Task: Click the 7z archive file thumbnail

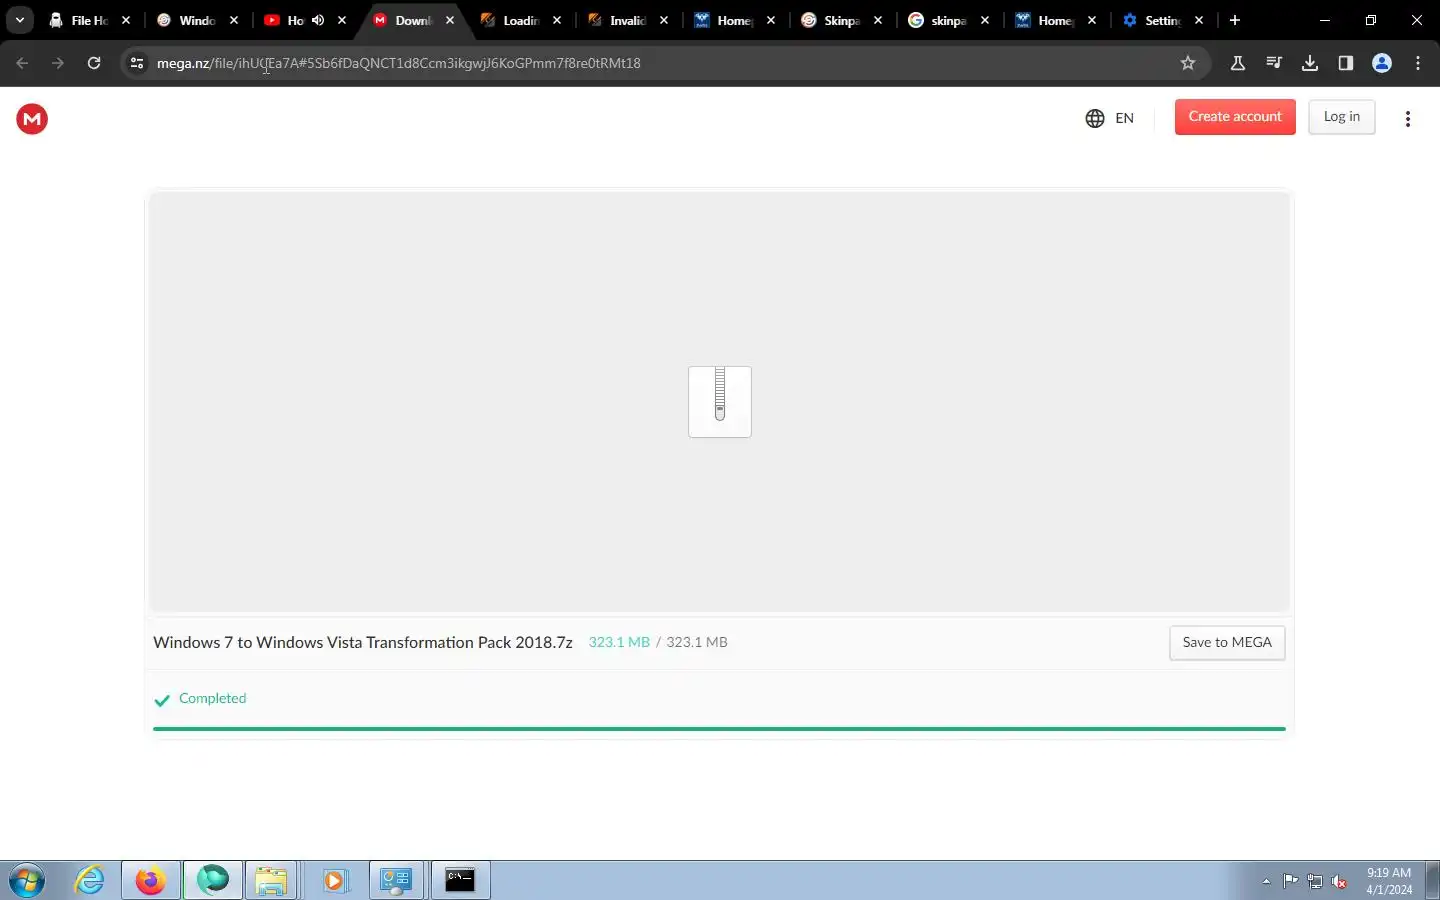Action: 720,402
